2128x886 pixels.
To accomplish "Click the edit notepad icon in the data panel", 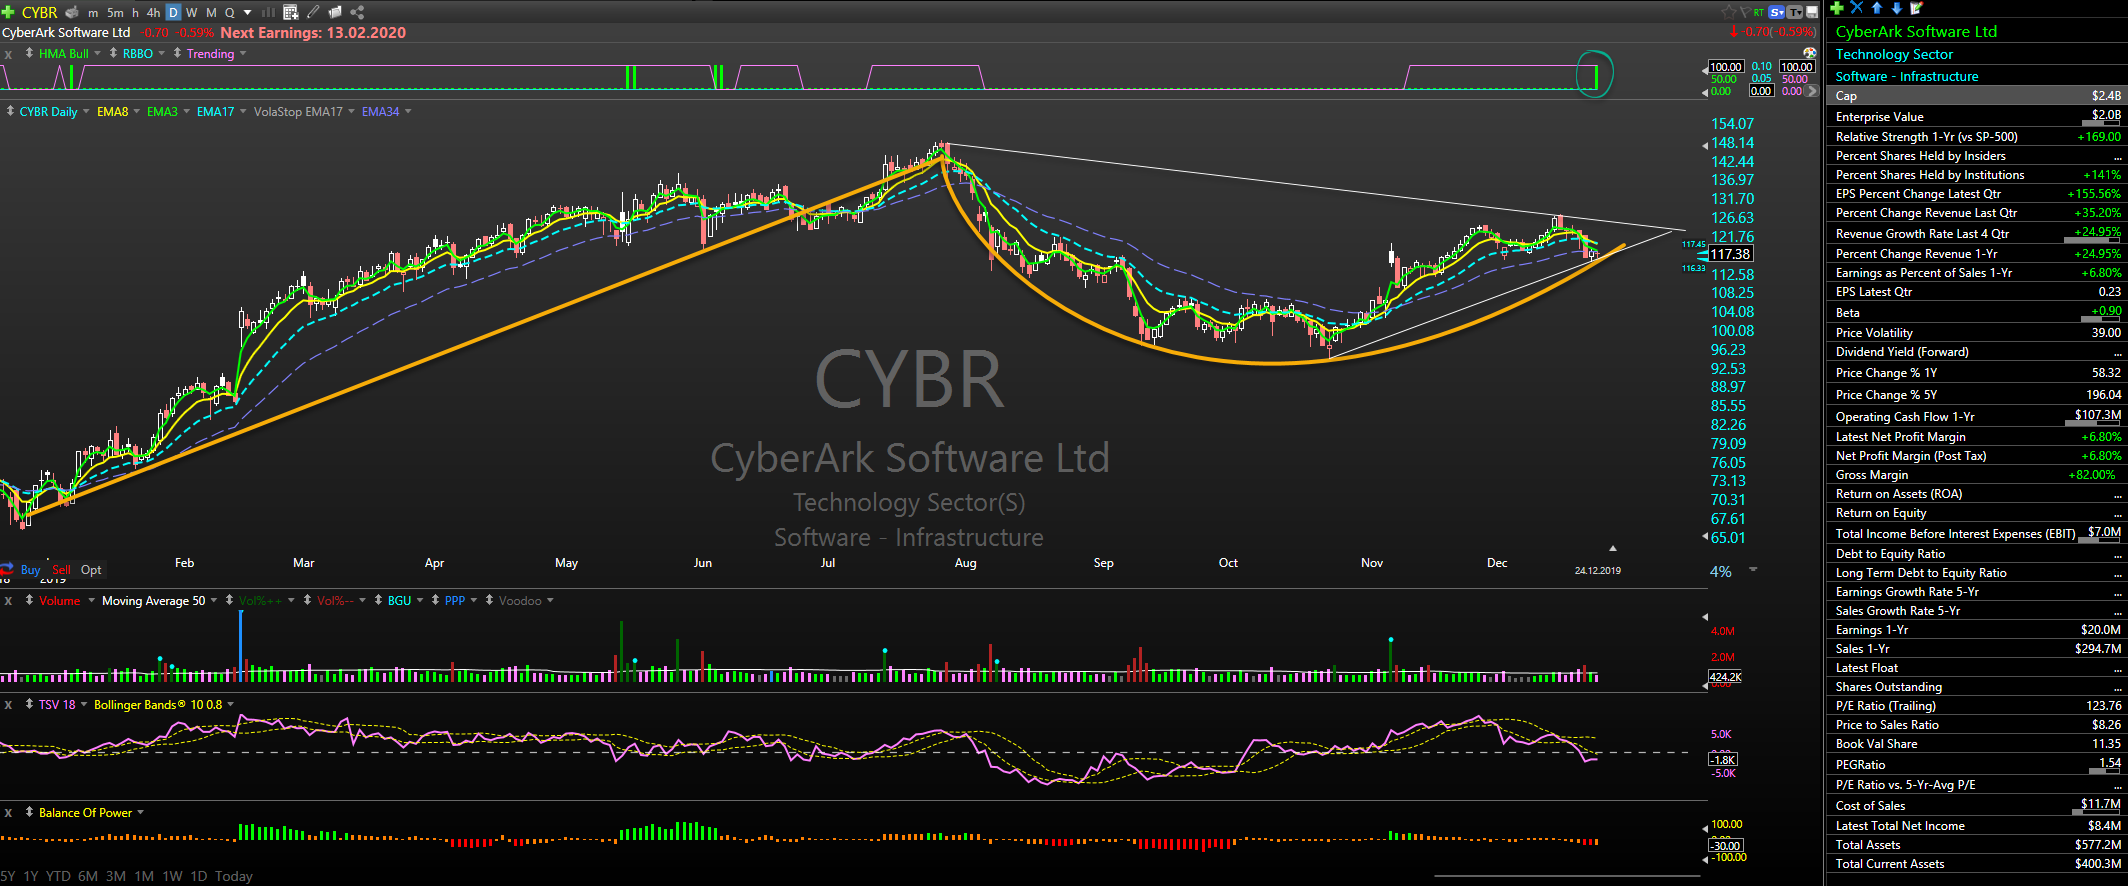I will click(1916, 8).
